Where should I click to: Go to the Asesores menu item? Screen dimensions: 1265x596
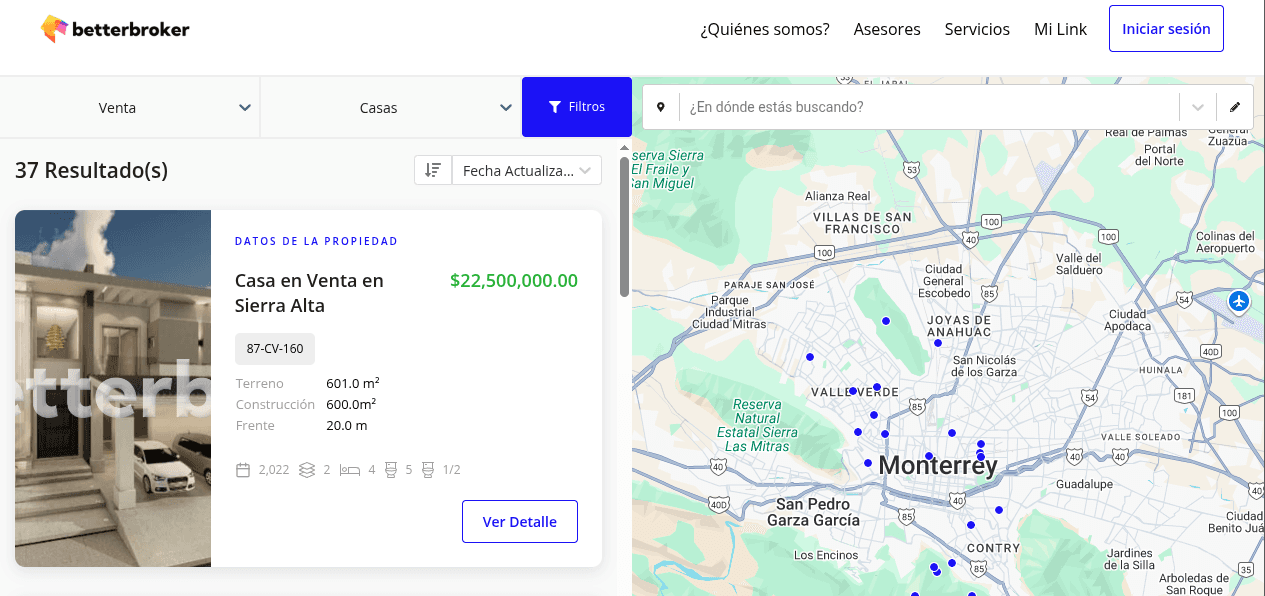(x=887, y=29)
